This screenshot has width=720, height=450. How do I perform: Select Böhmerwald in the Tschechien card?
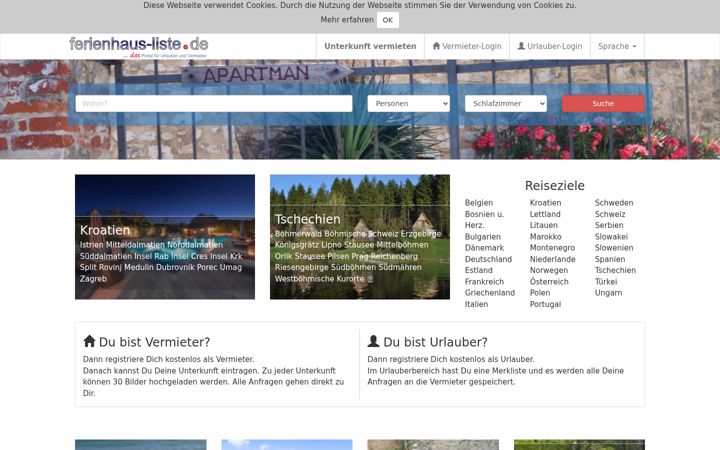(x=298, y=234)
